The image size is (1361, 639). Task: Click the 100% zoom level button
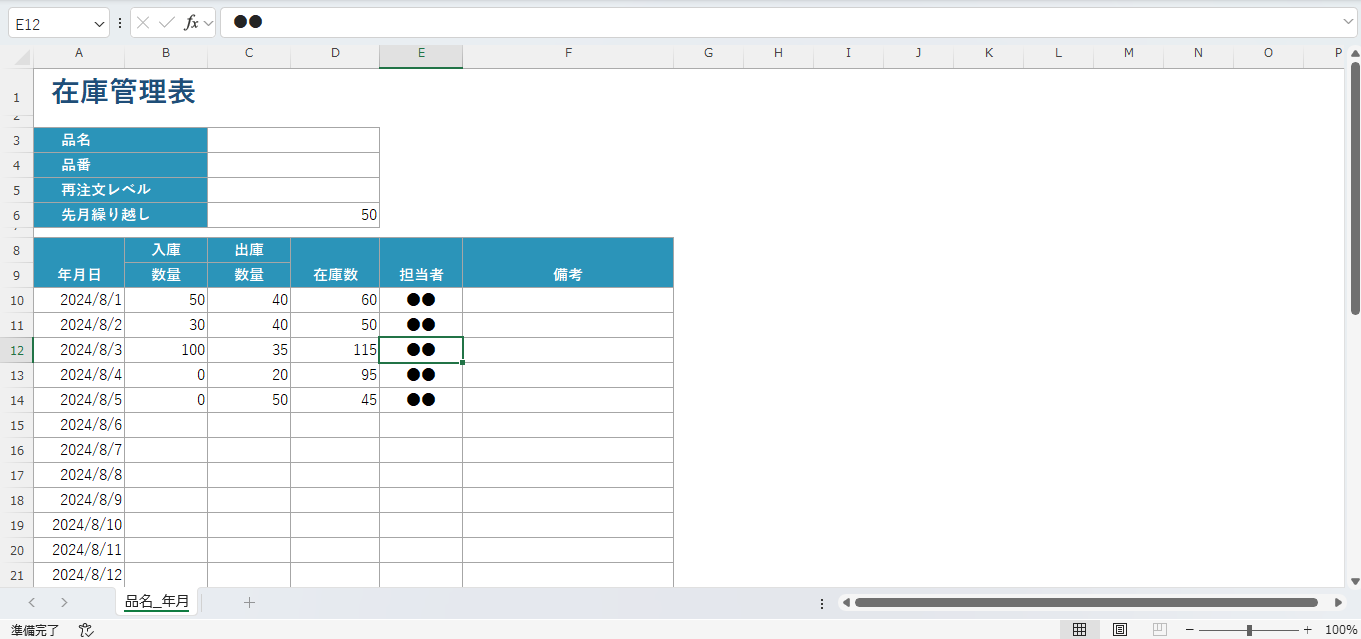pyautogui.click(x=1340, y=630)
